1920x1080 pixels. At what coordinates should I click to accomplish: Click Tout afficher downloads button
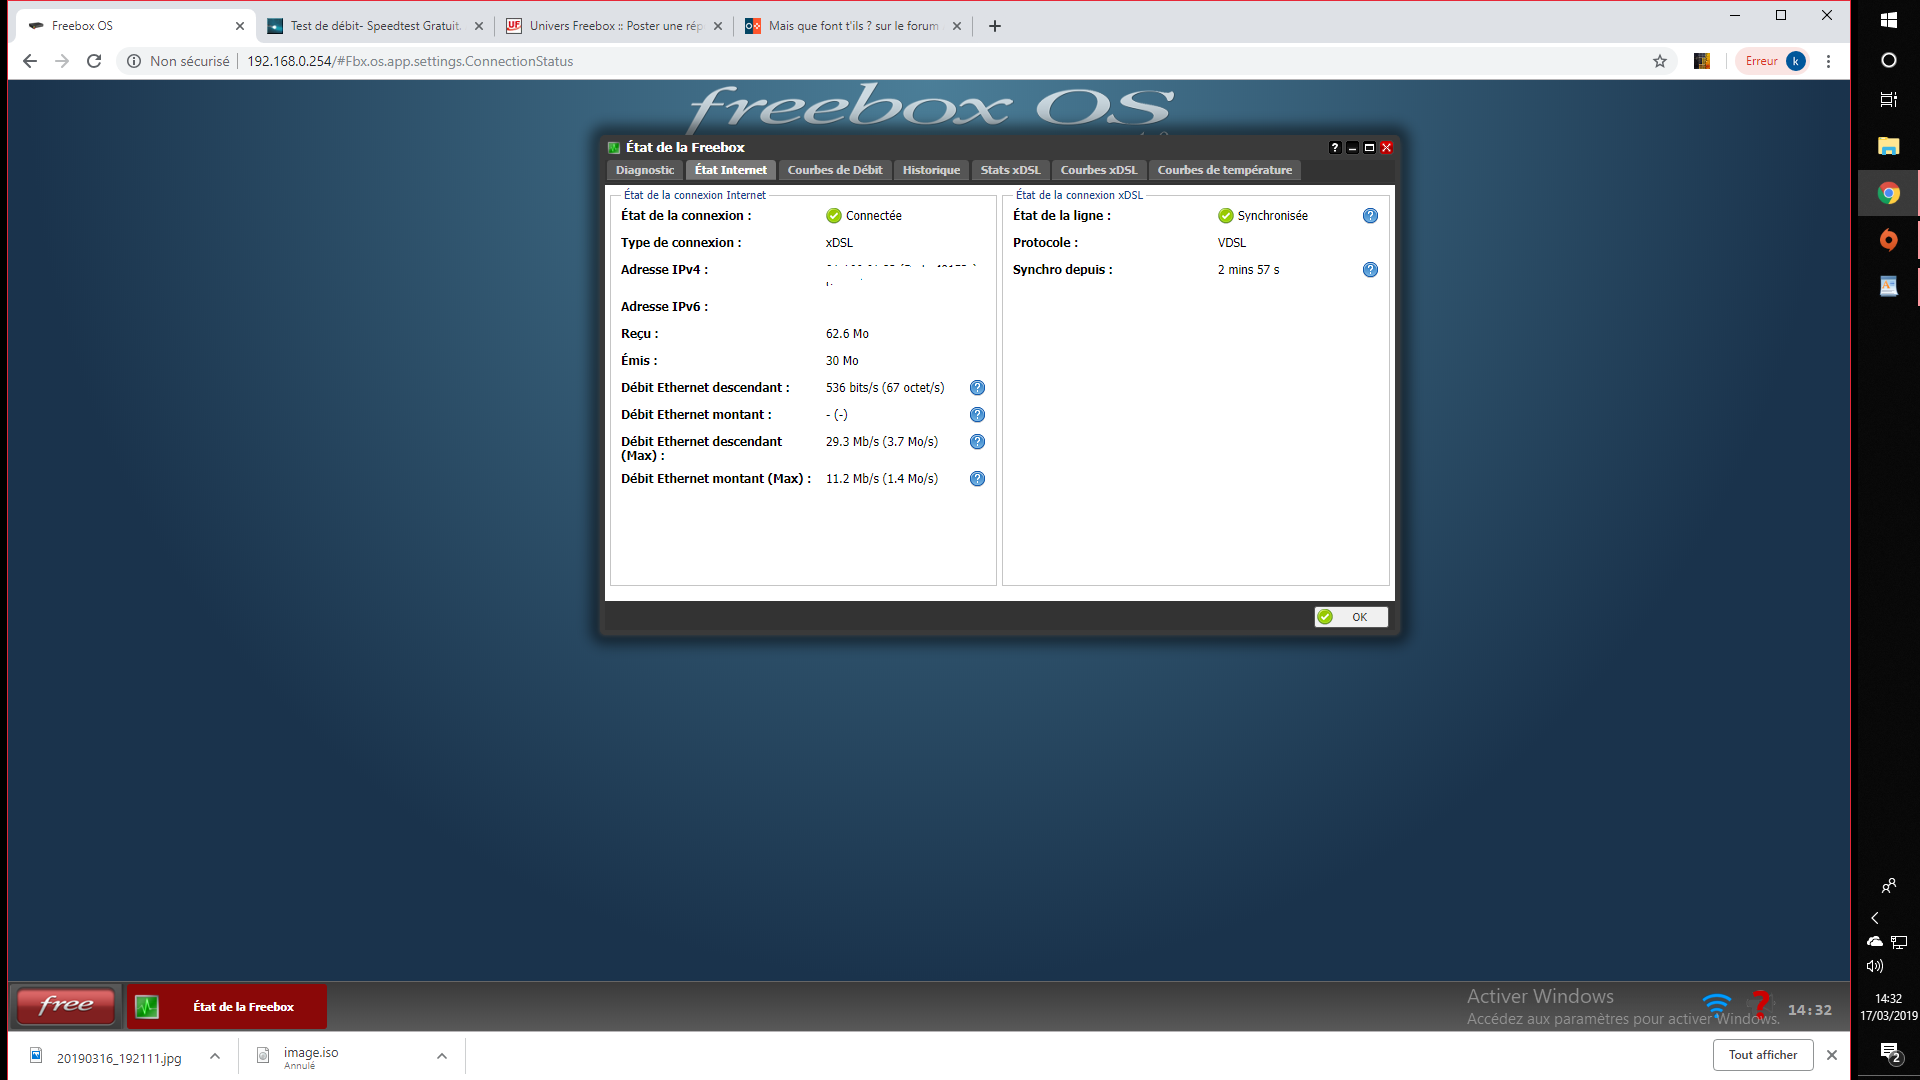pos(1763,1055)
